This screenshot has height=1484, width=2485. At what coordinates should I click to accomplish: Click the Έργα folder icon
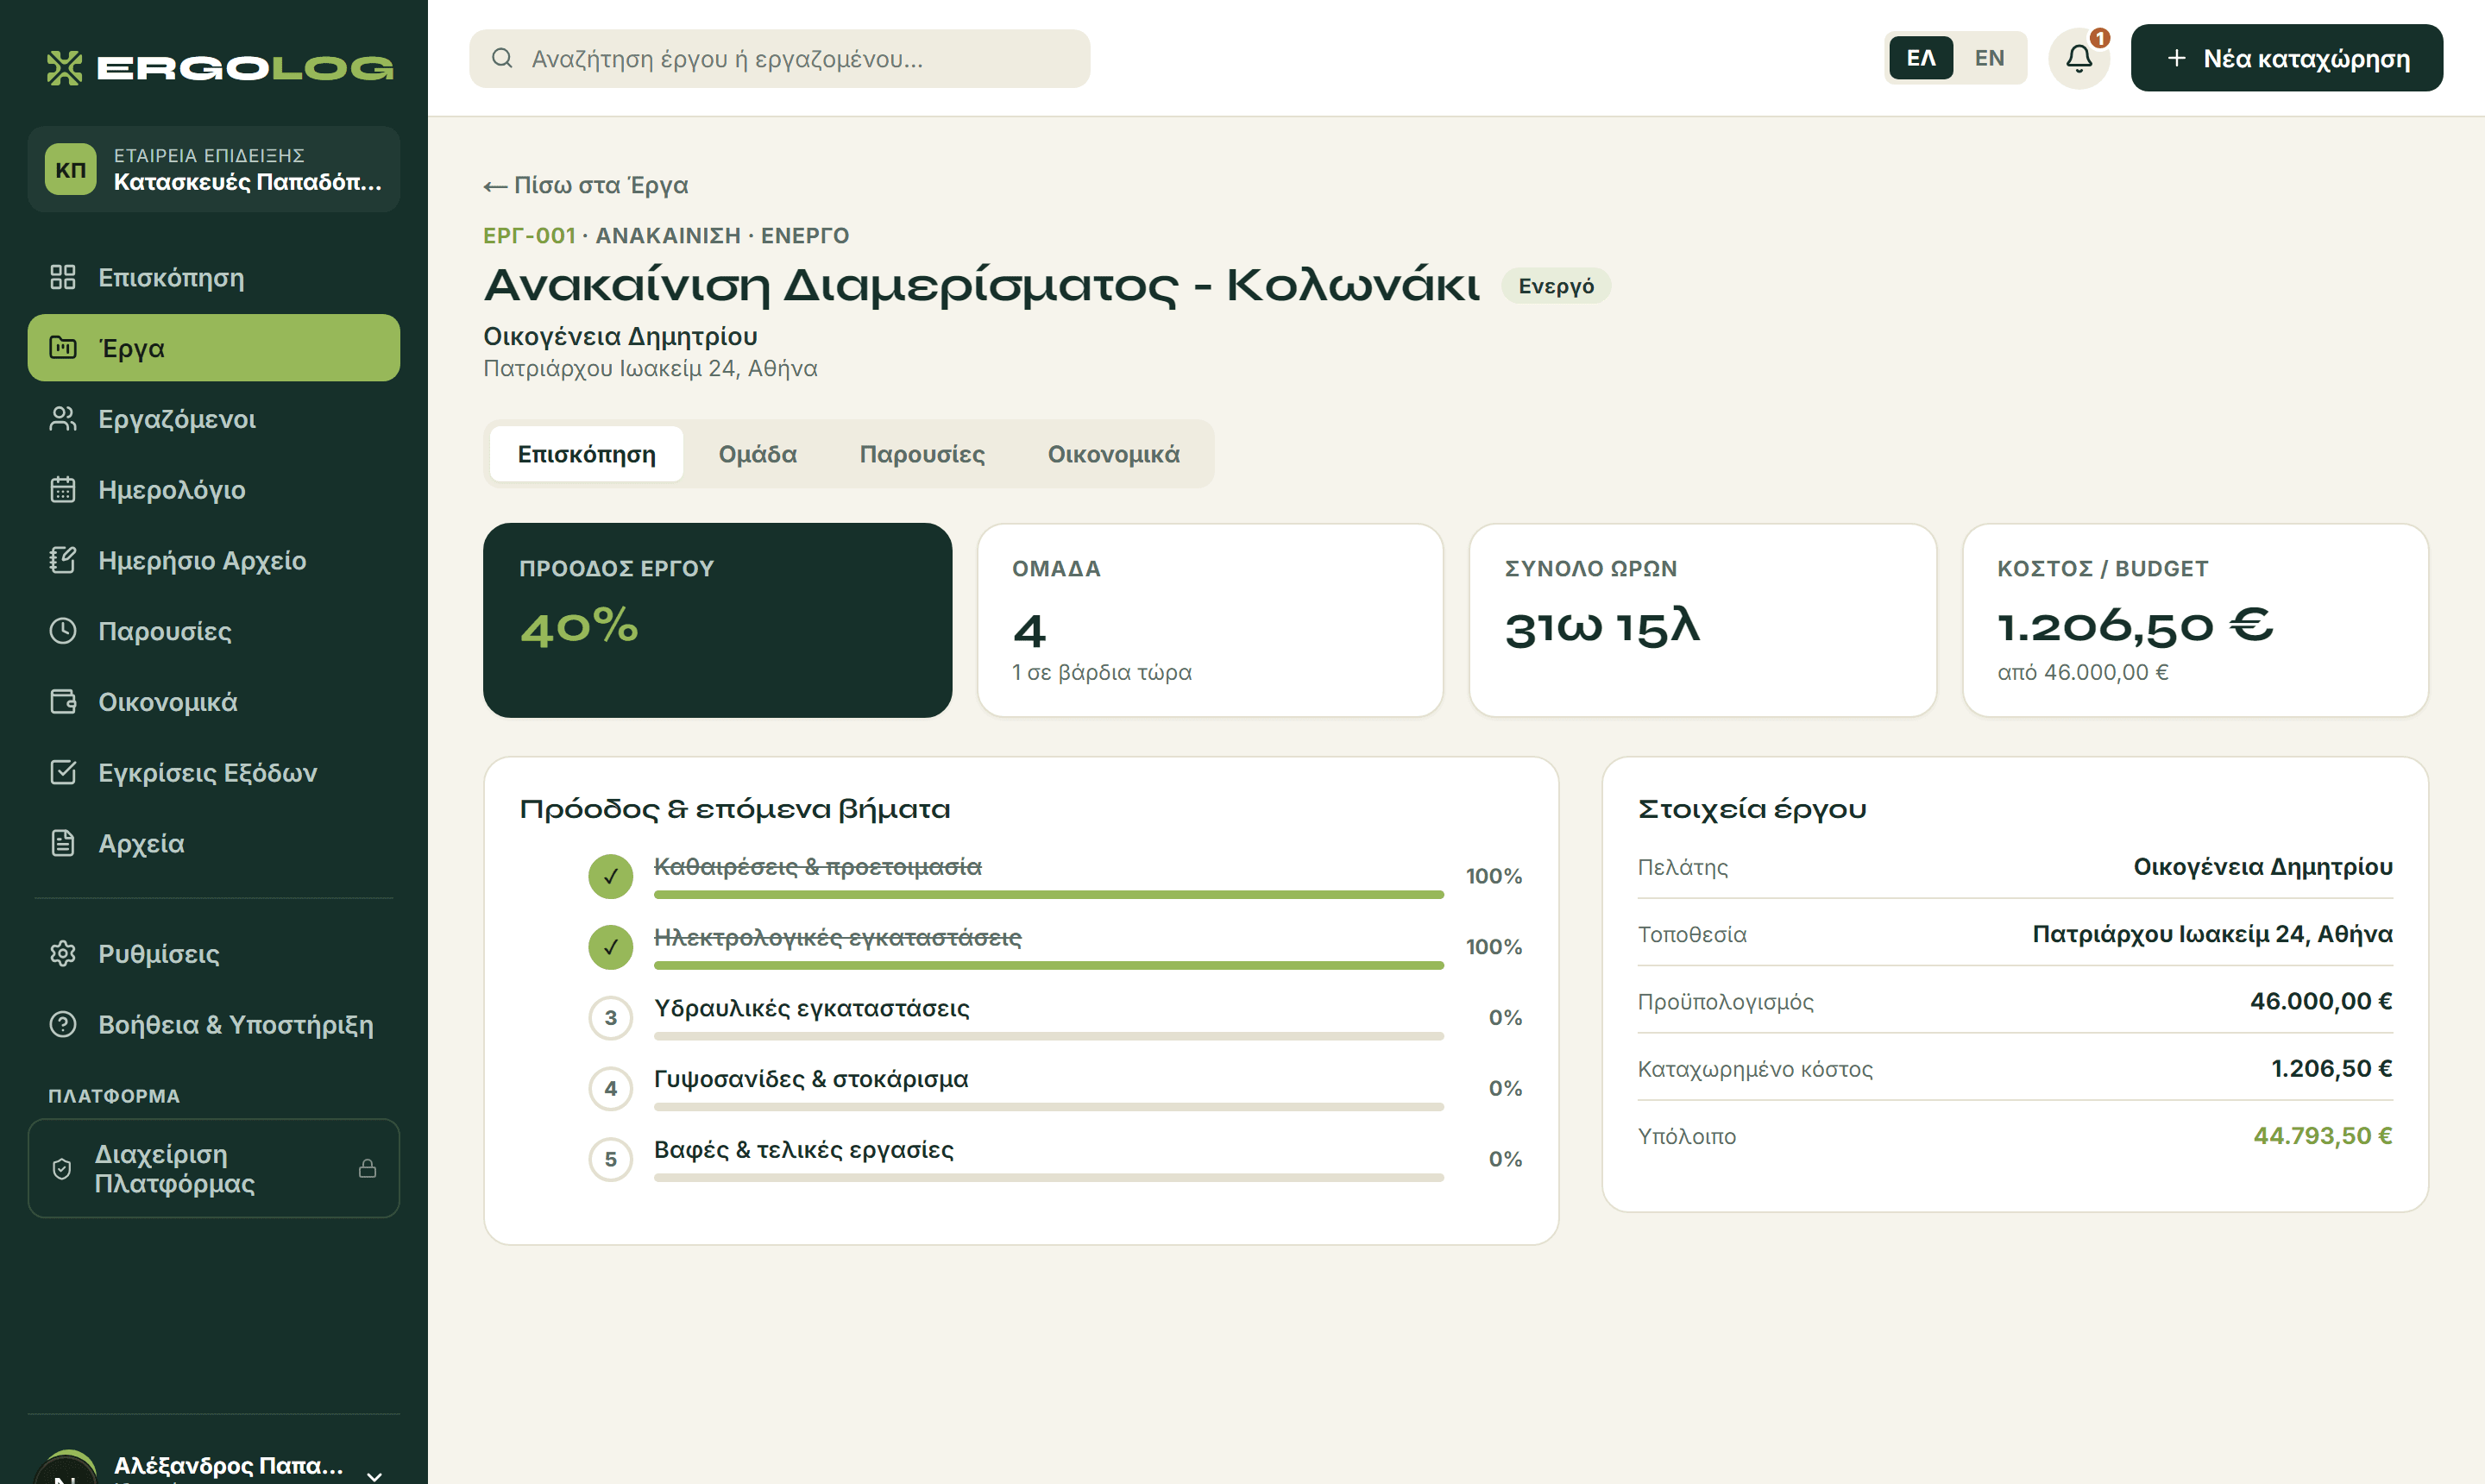pos(63,347)
